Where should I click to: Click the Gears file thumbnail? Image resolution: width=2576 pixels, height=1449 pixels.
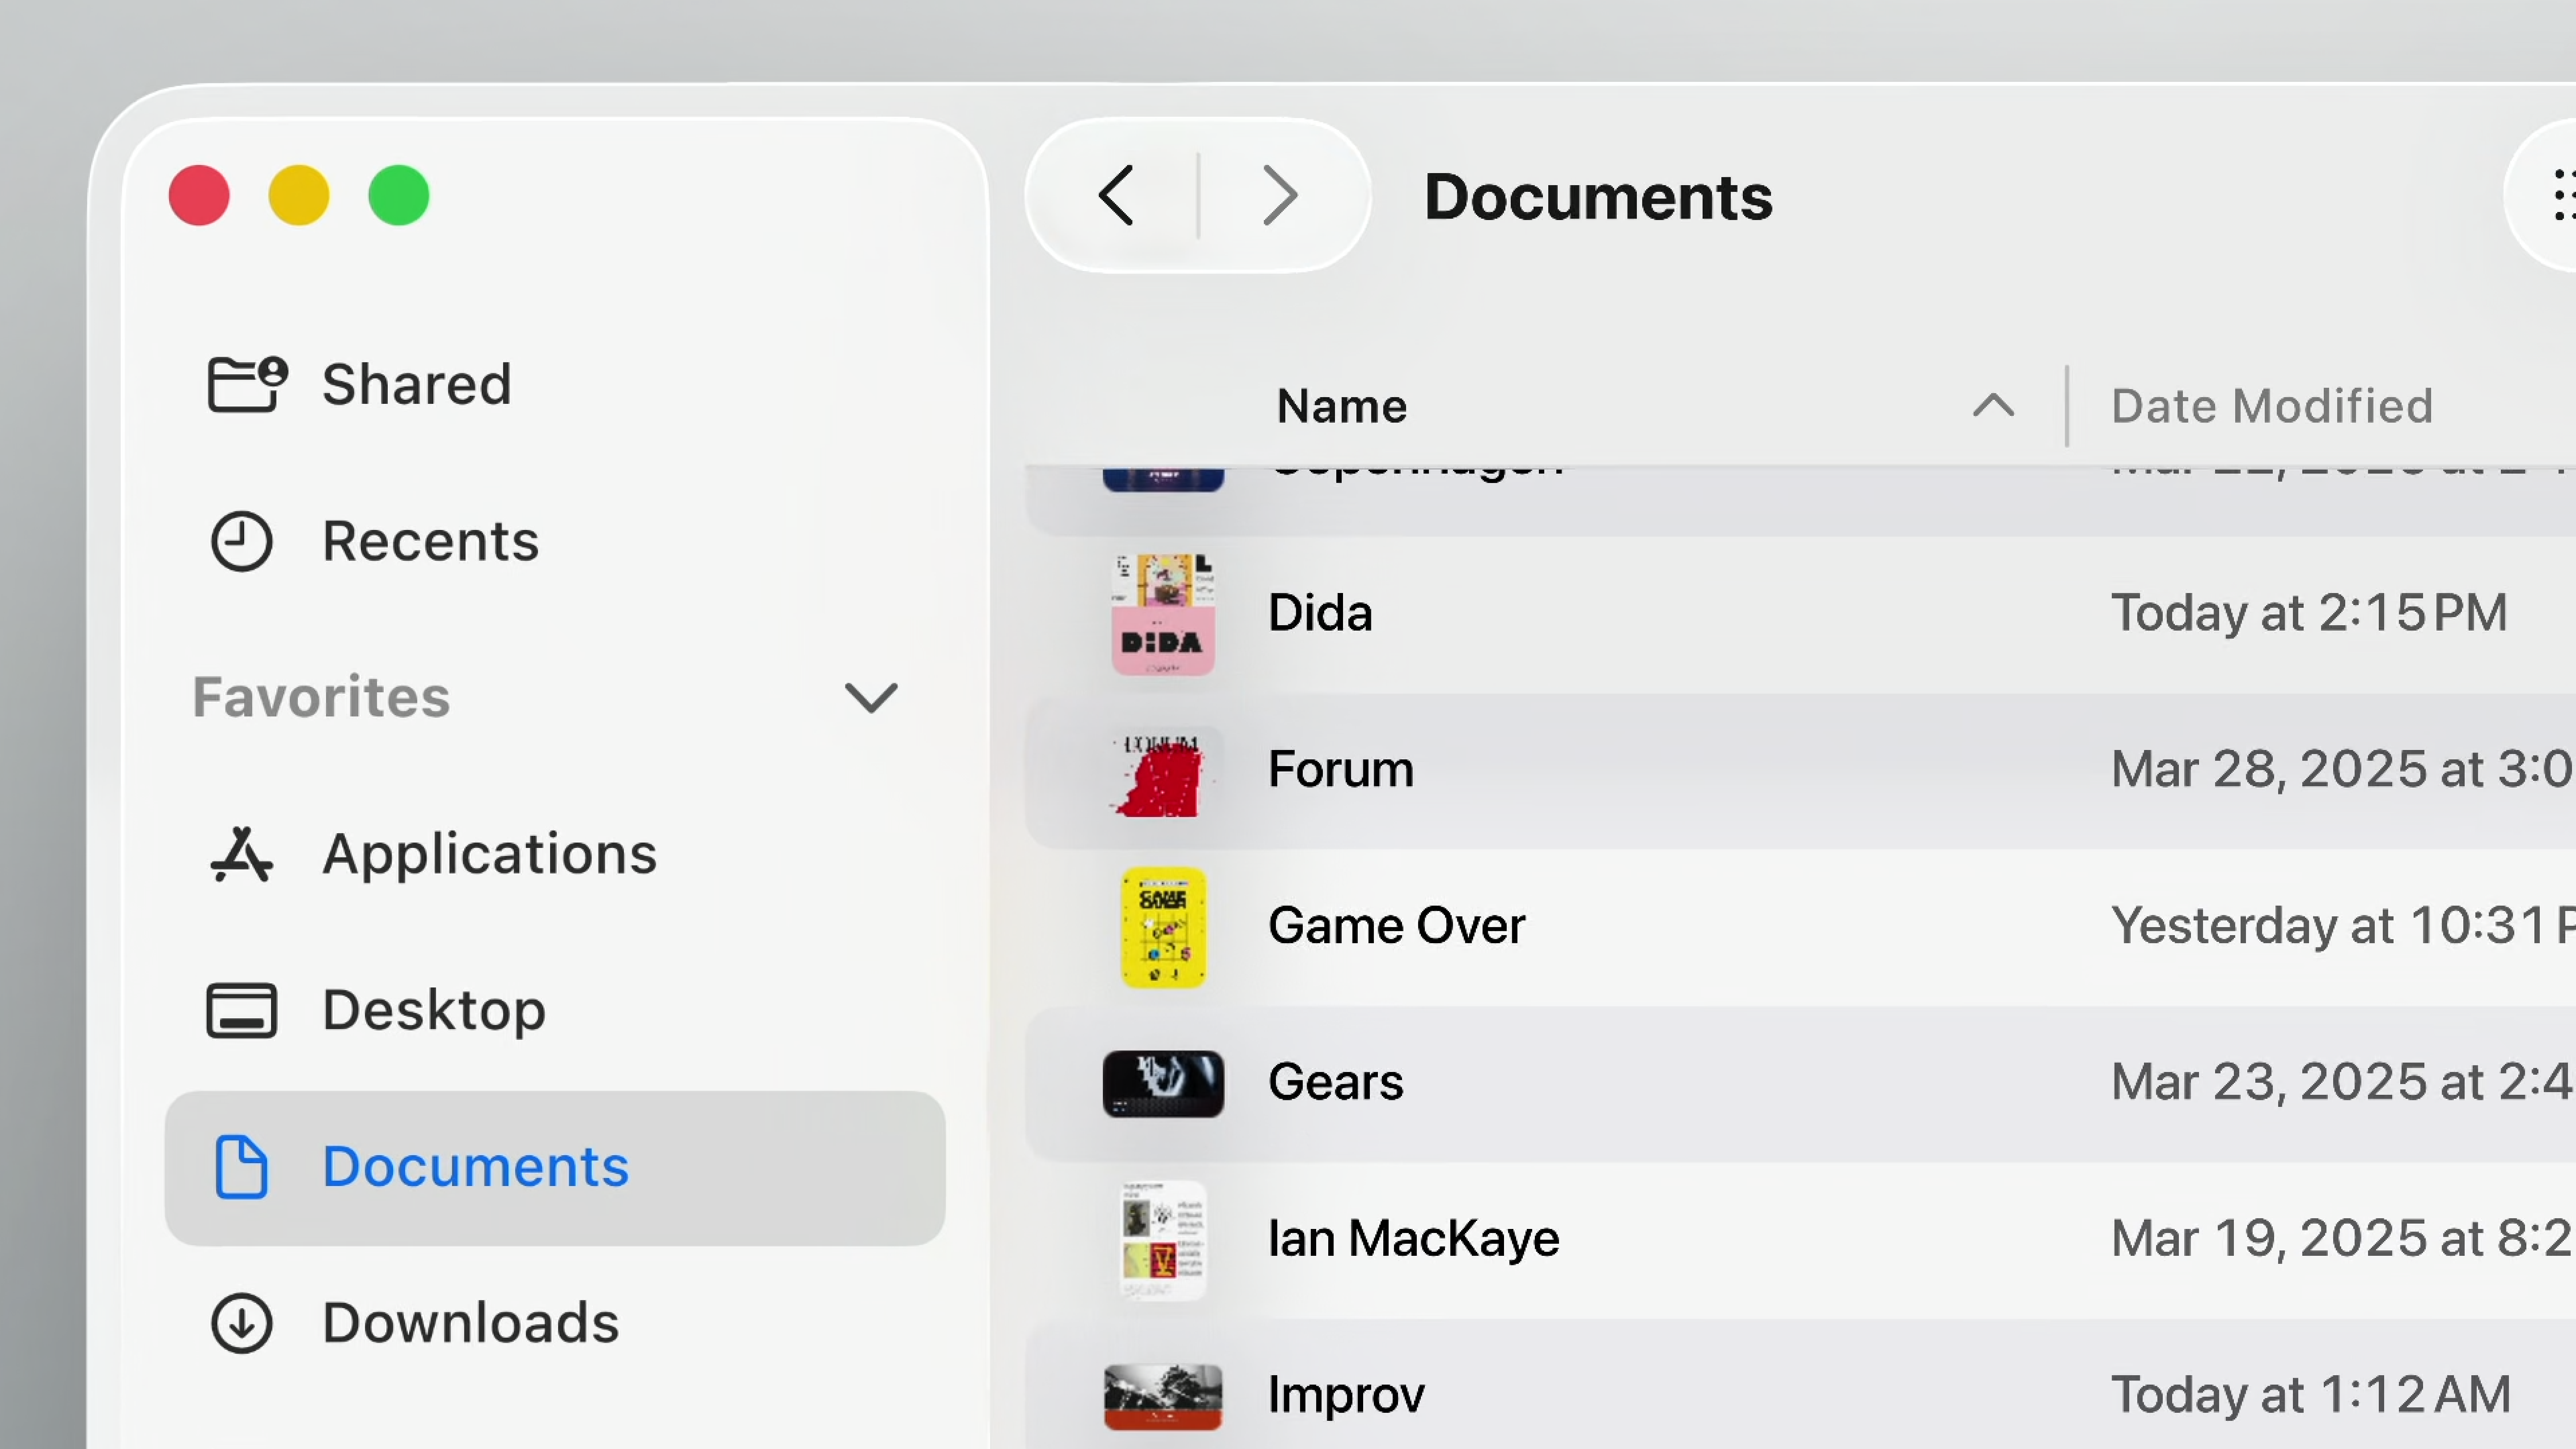(1162, 1083)
